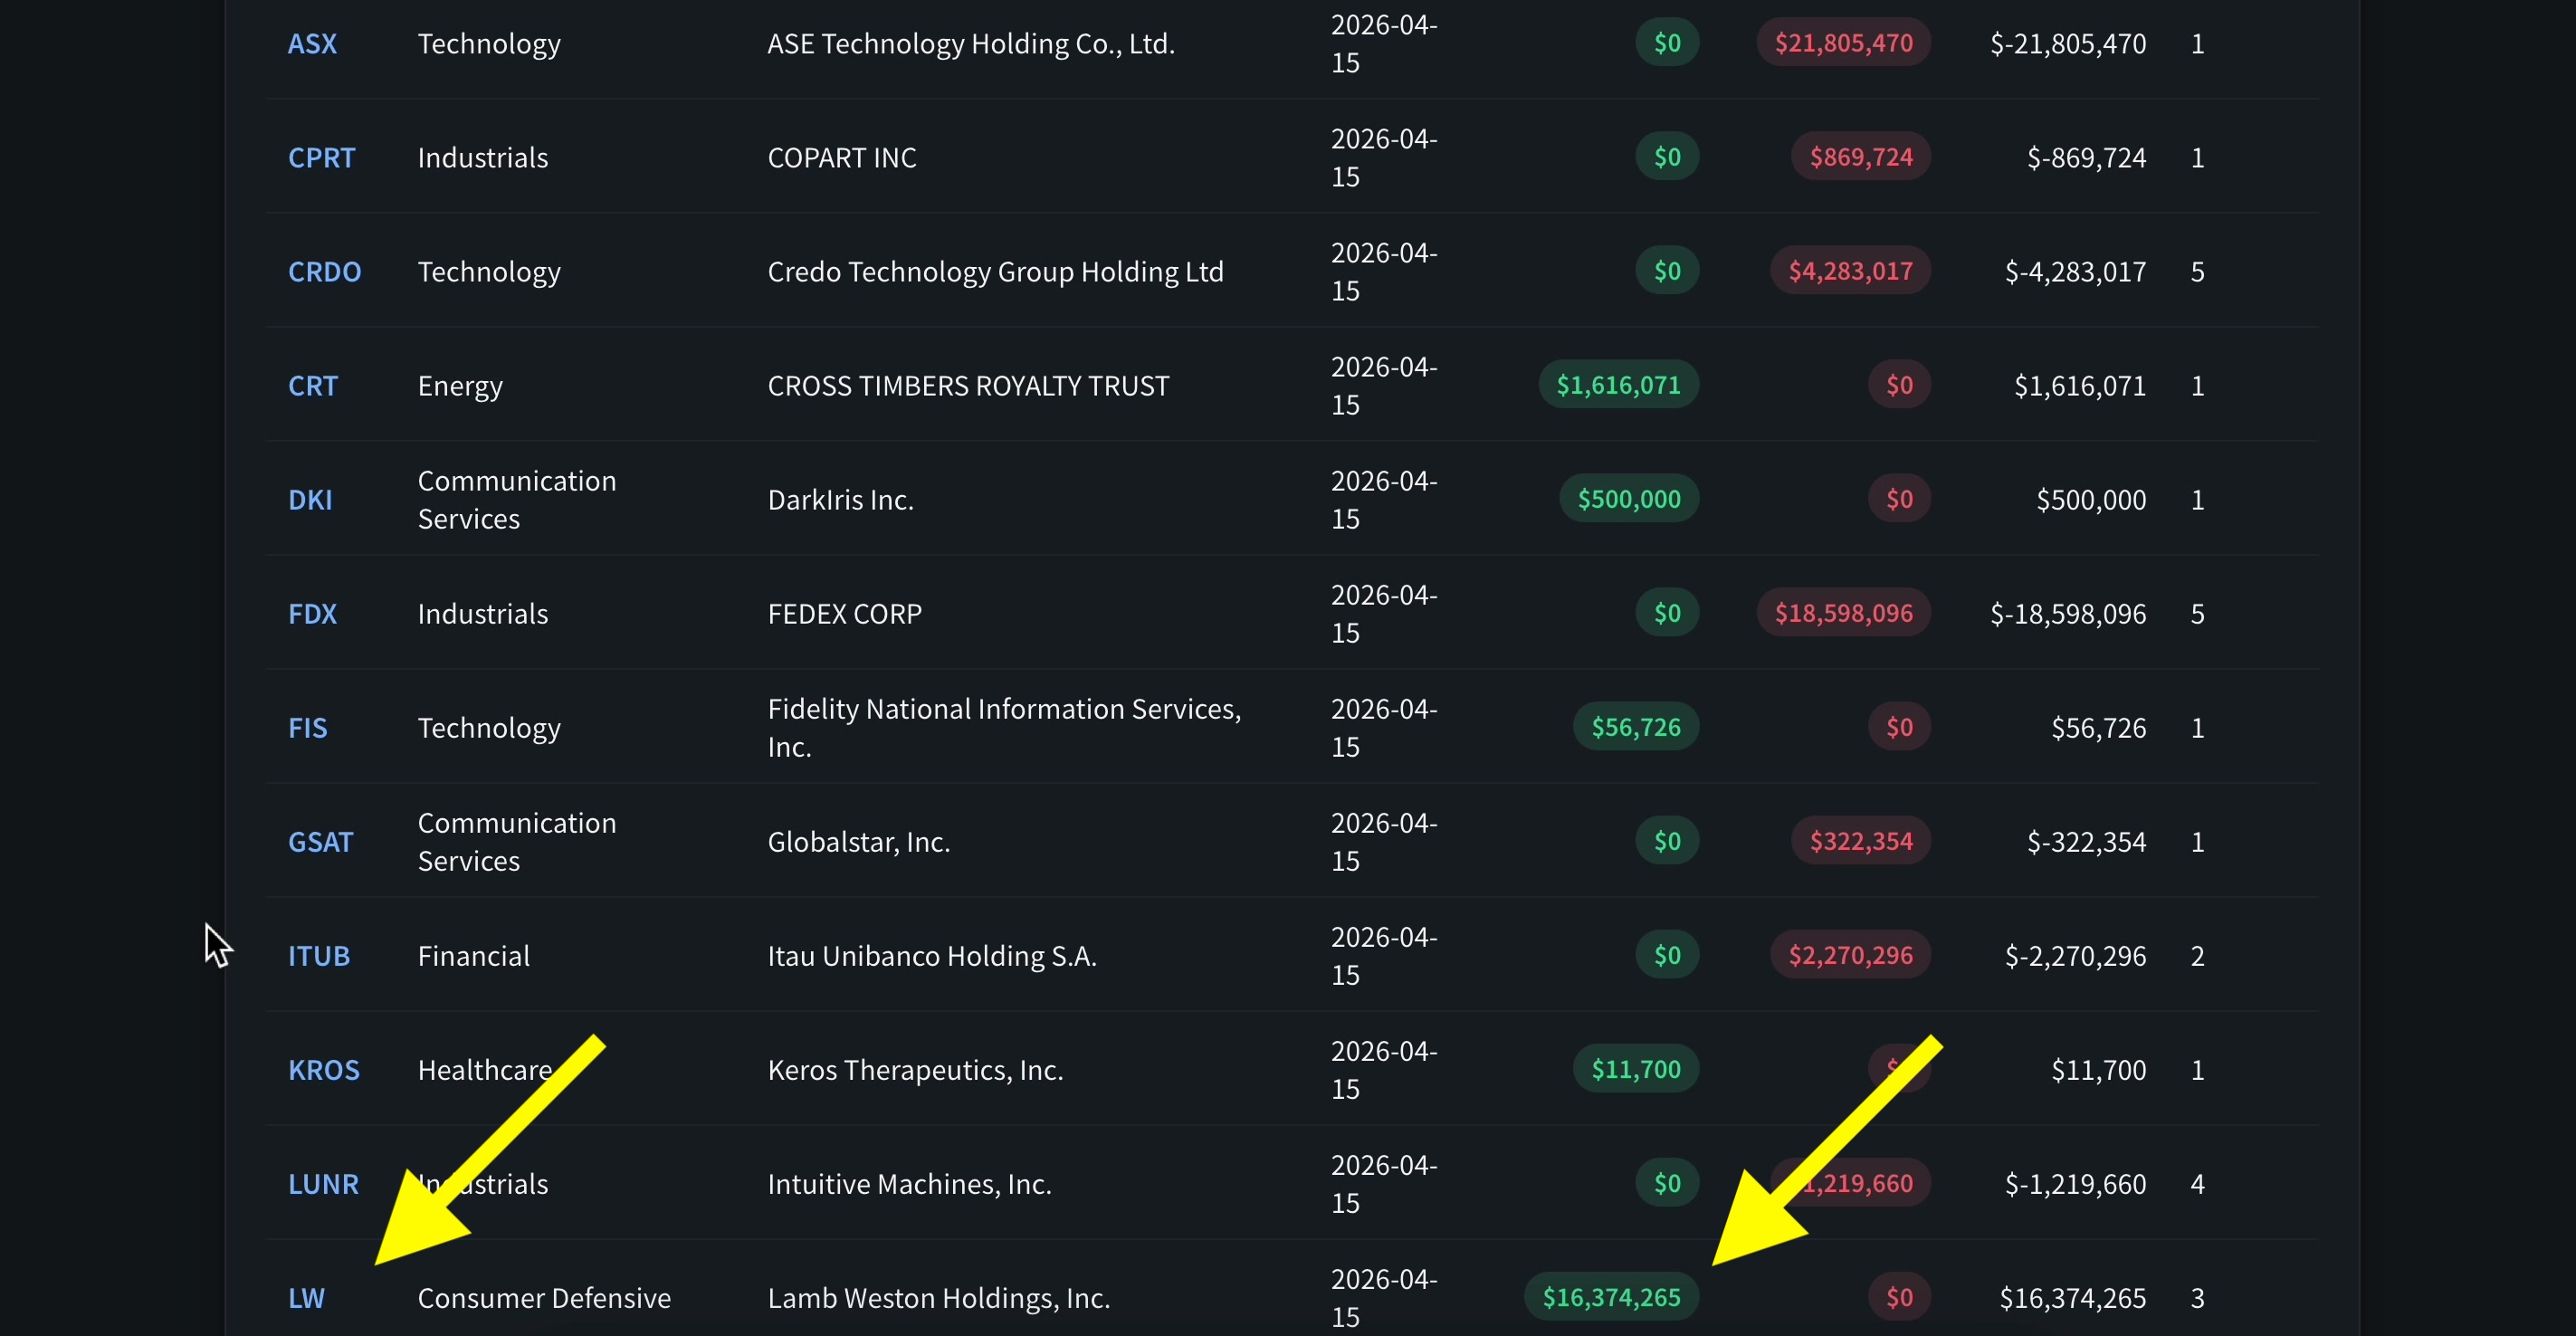Click Intuitive Machines, Inc. name

(x=909, y=1183)
